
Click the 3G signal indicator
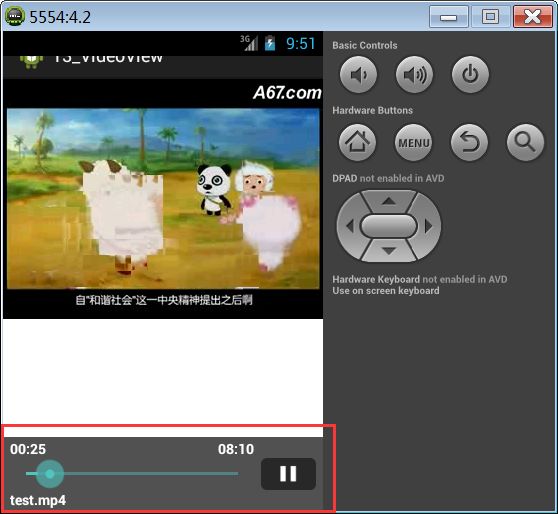click(249, 43)
